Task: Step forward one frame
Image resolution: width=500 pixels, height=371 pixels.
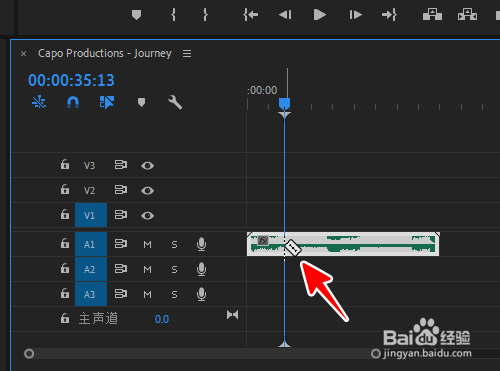Action: (x=355, y=15)
